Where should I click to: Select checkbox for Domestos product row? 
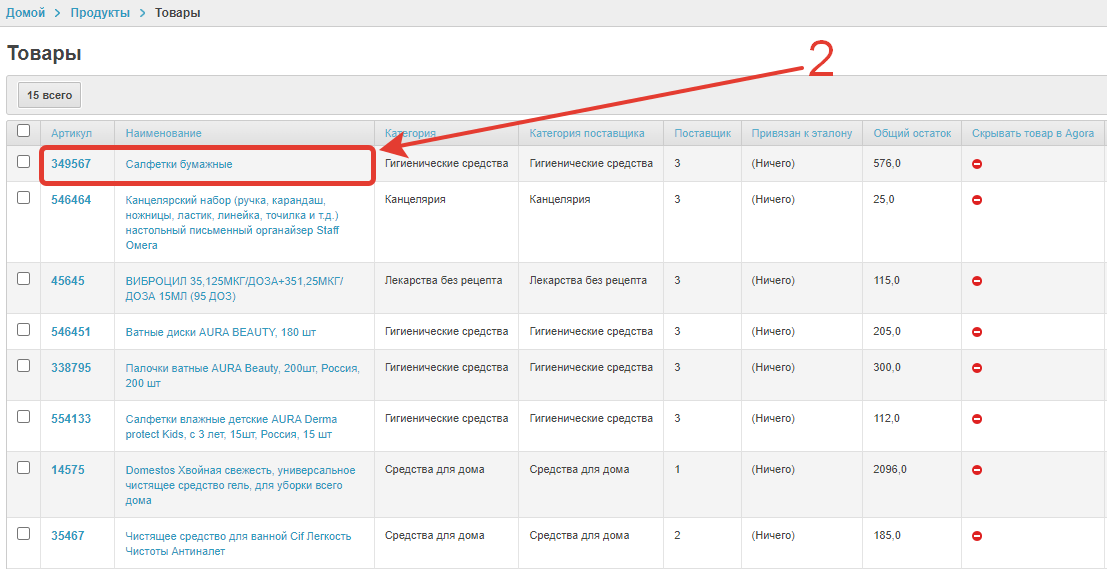[x=23, y=468]
